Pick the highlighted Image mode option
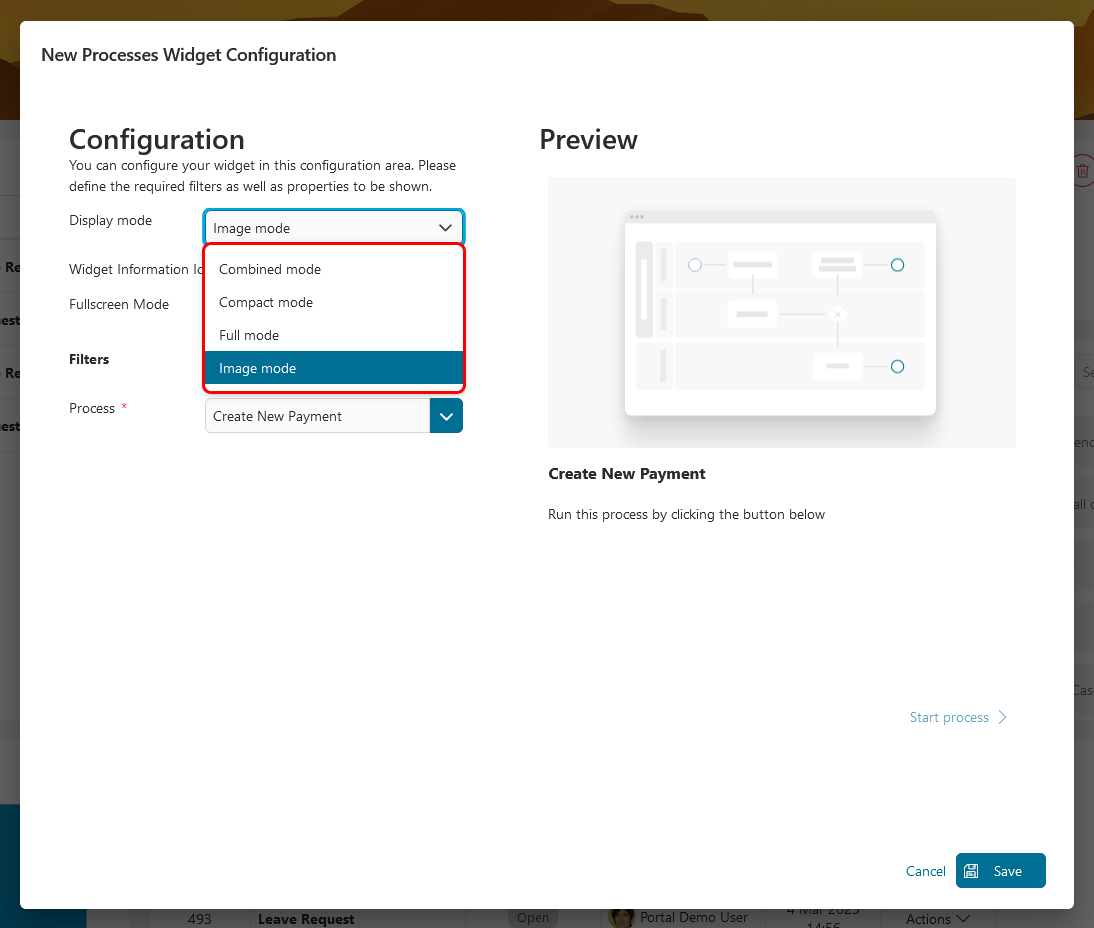Screen dimensions: 1094x928 click(334, 368)
